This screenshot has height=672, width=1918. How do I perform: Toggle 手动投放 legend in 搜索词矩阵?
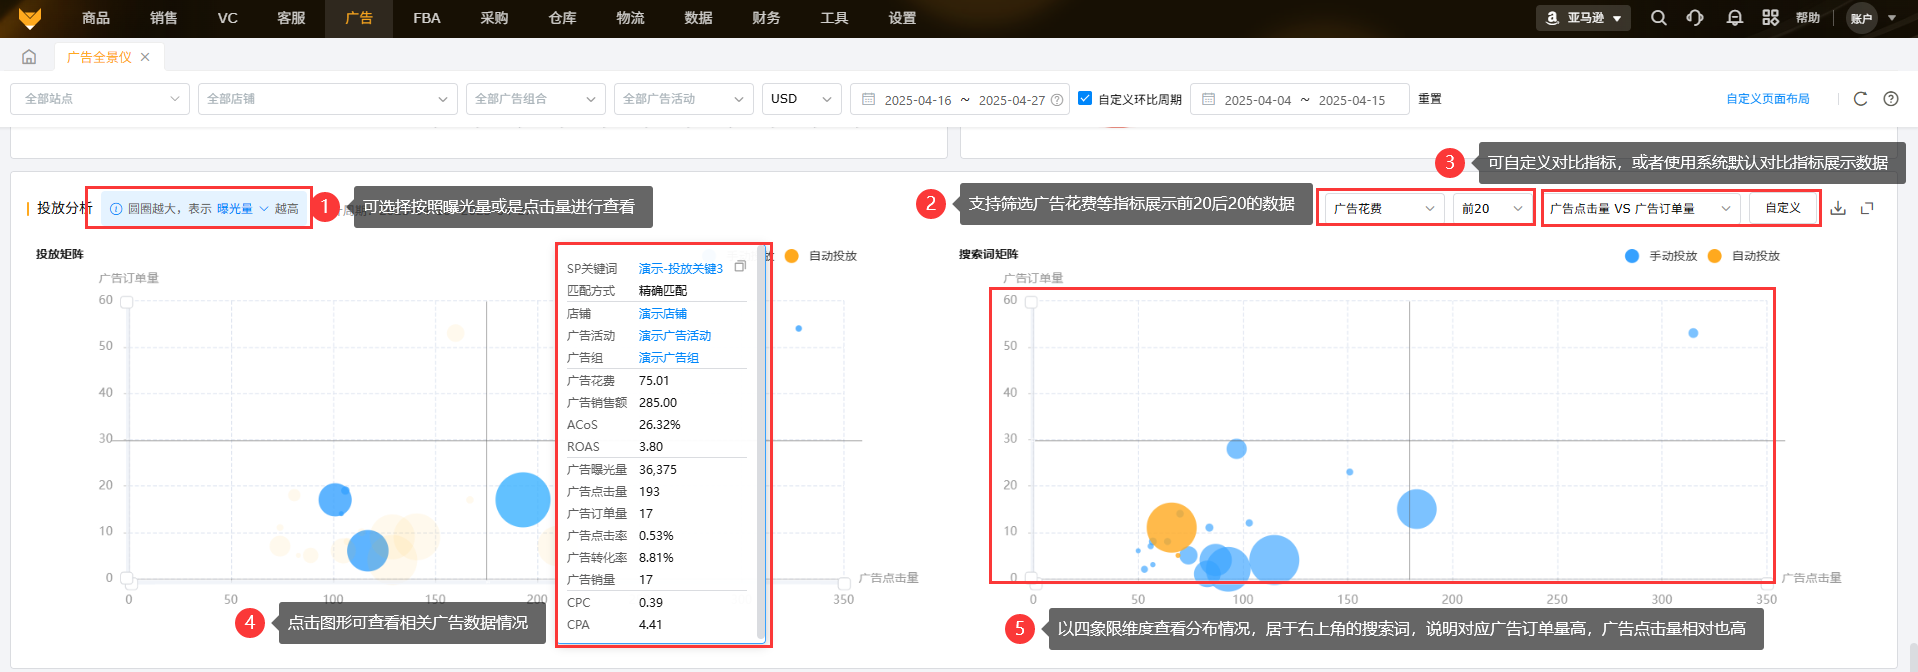pyautogui.click(x=1661, y=256)
